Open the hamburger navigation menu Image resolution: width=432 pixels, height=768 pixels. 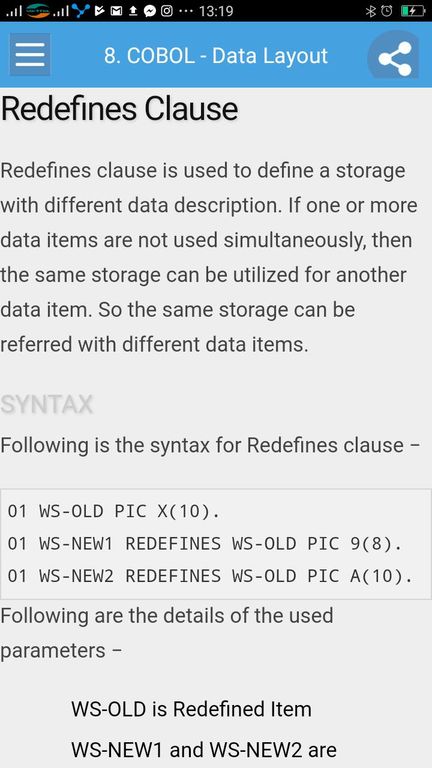click(30, 55)
